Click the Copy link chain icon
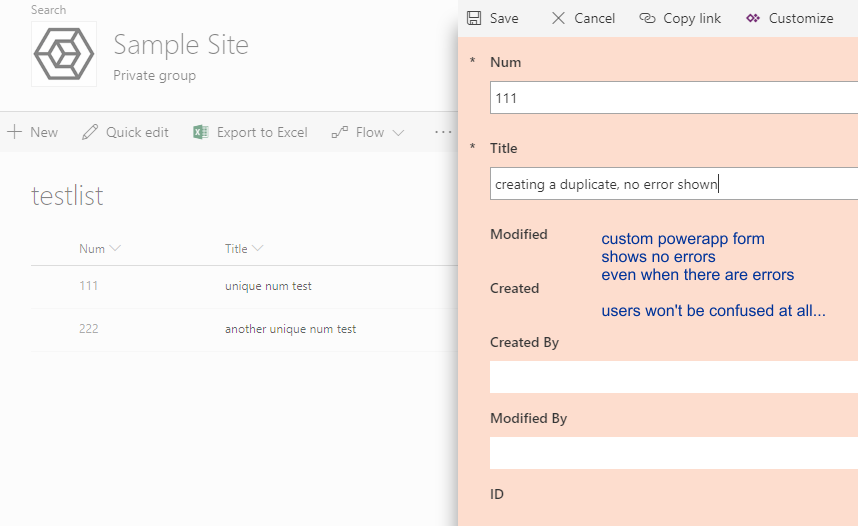The image size is (858, 526). (x=647, y=18)
